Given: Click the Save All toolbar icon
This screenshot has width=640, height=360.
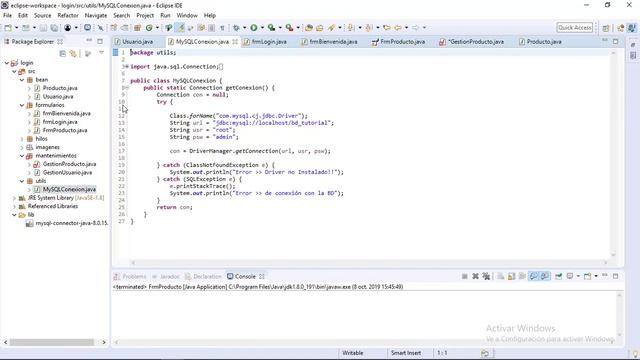Looking at the screenshot, I should tap(54, 28).
